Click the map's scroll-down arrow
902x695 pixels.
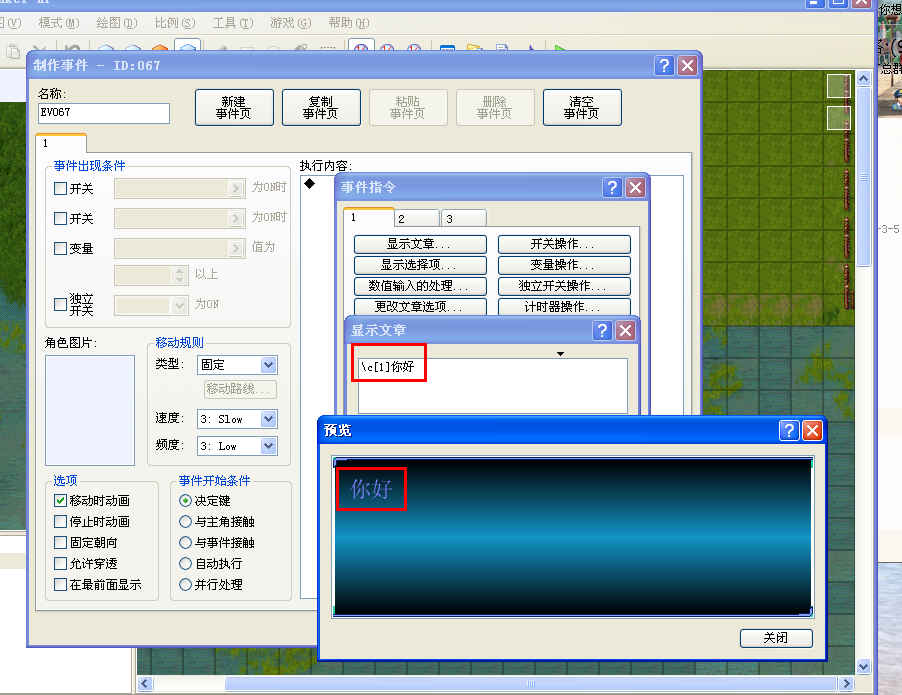point(863,666)
